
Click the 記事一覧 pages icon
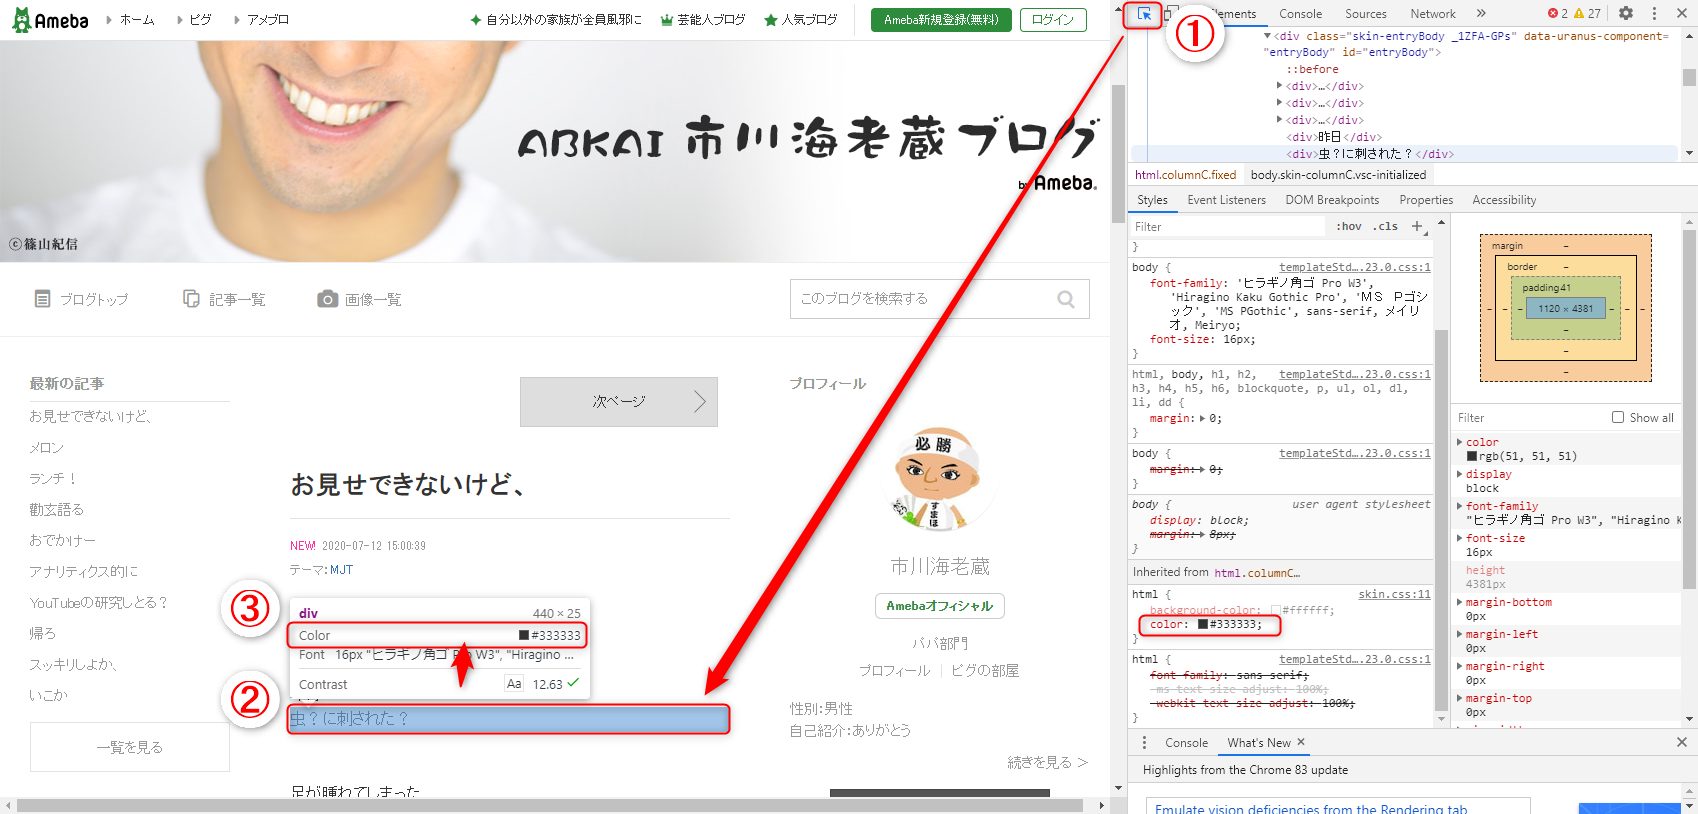click(191, 299)
